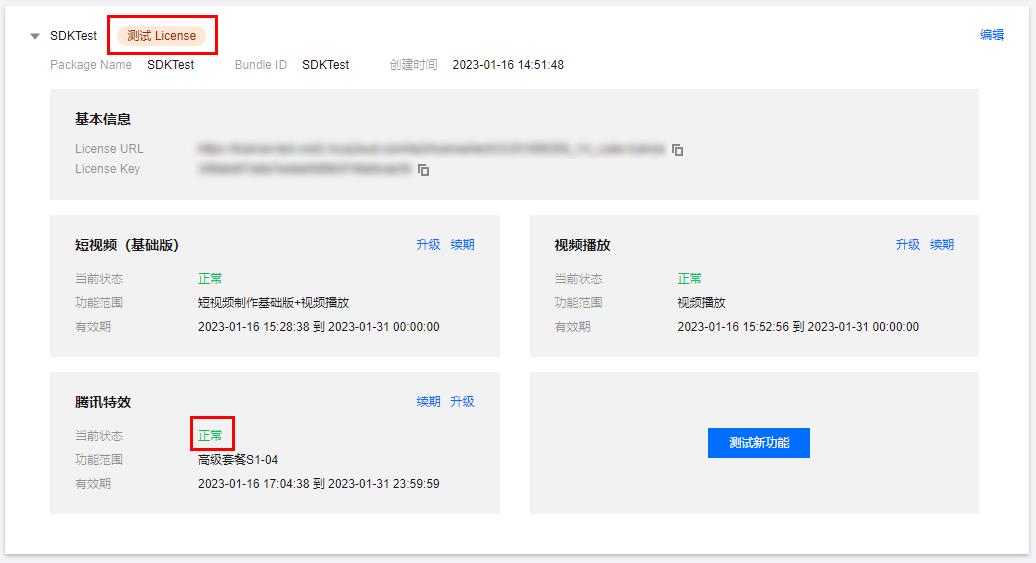This screenshot has height=563, width=1036.
Task: Click the 腾讯特效 heading
Action: [103, 402]
